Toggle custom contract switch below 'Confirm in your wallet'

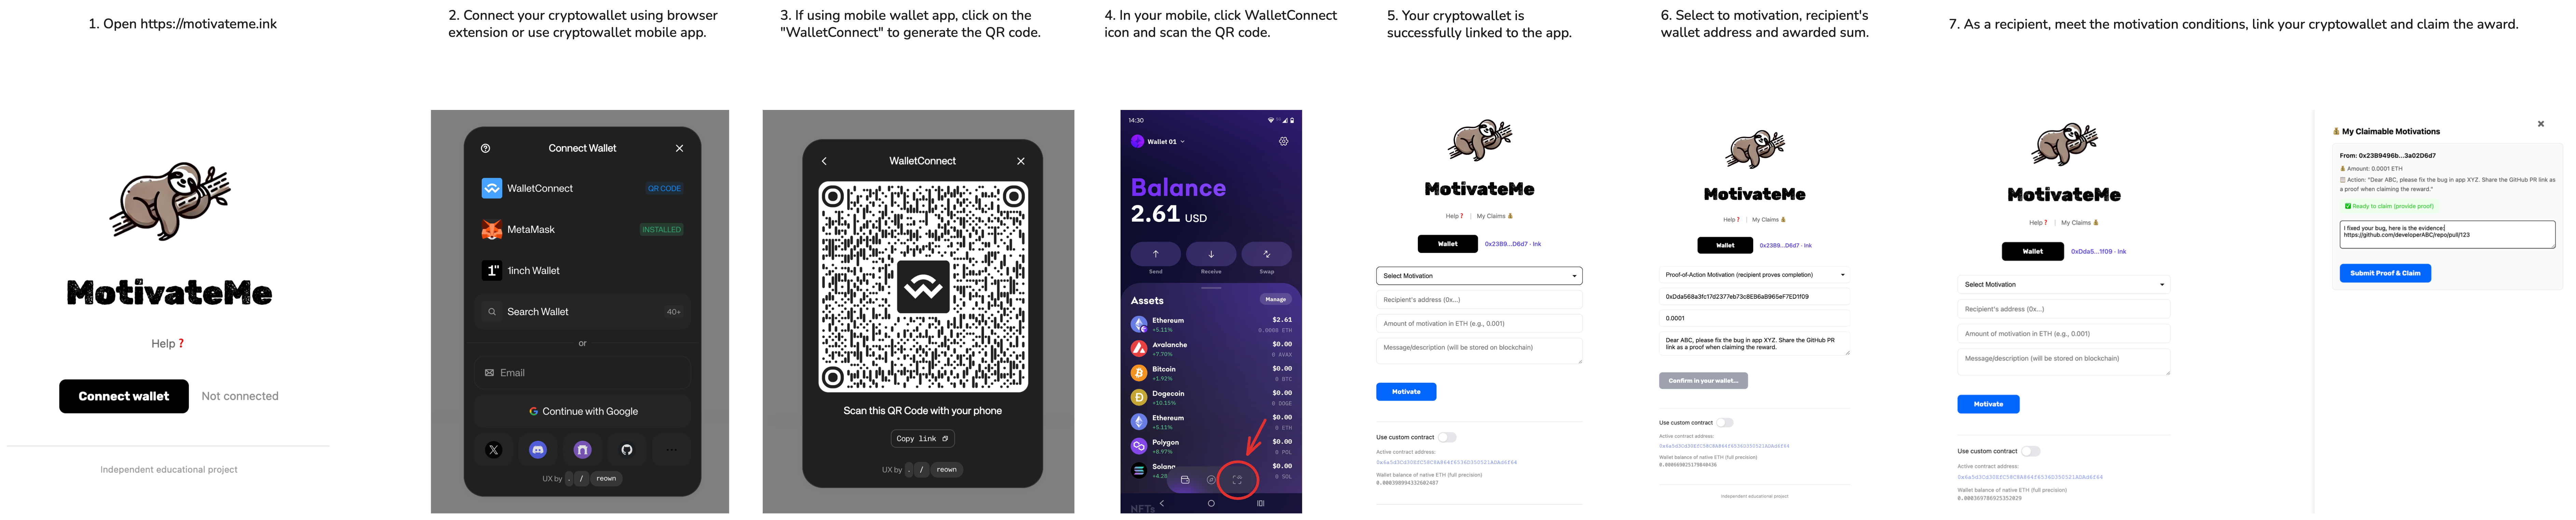click(1725, 423)
